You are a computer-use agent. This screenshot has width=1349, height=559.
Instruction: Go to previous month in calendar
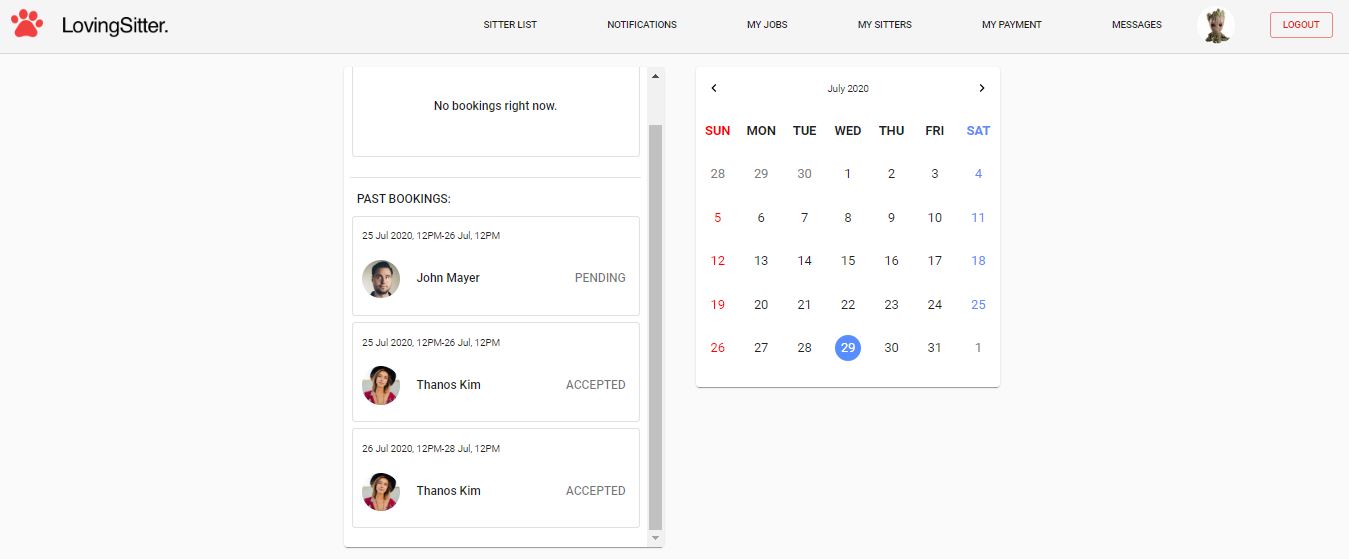click(x=714, y=88)
